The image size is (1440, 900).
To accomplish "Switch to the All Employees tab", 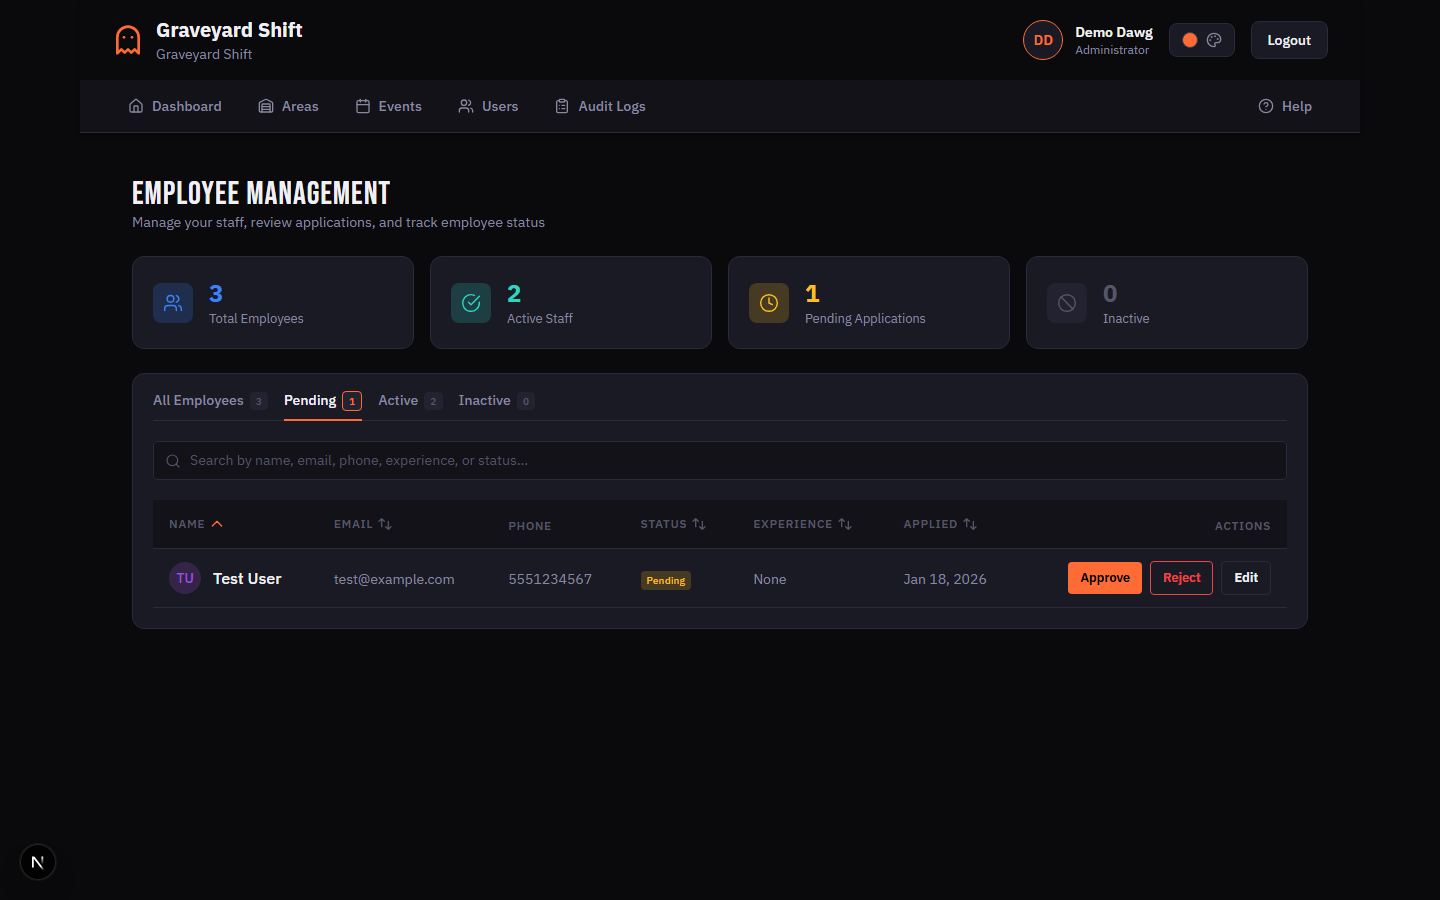I will [x=199, y=401].
